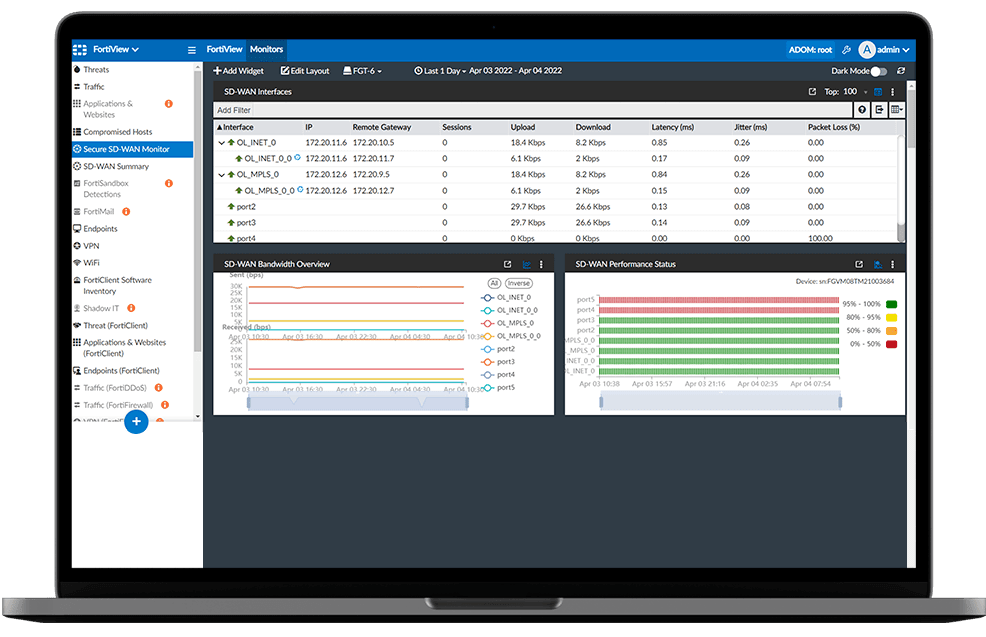
Task: Switch to the FortiView tab
Action: tap(224, 50)
